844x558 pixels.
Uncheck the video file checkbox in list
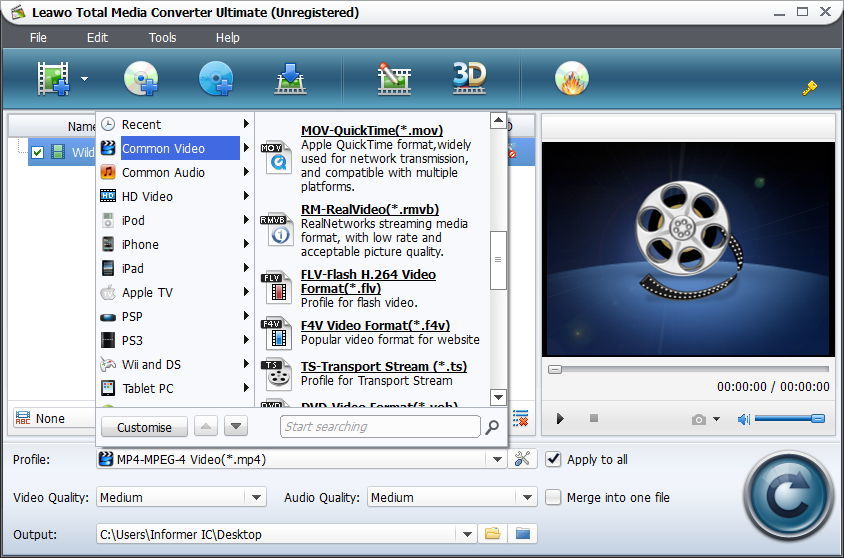[37, 152]
